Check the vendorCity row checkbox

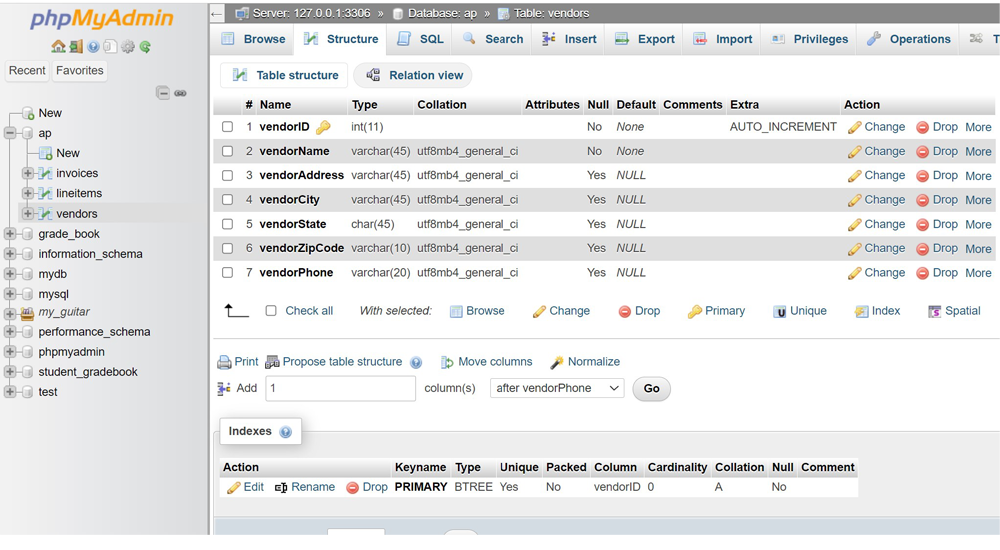(x=227, y=200)
